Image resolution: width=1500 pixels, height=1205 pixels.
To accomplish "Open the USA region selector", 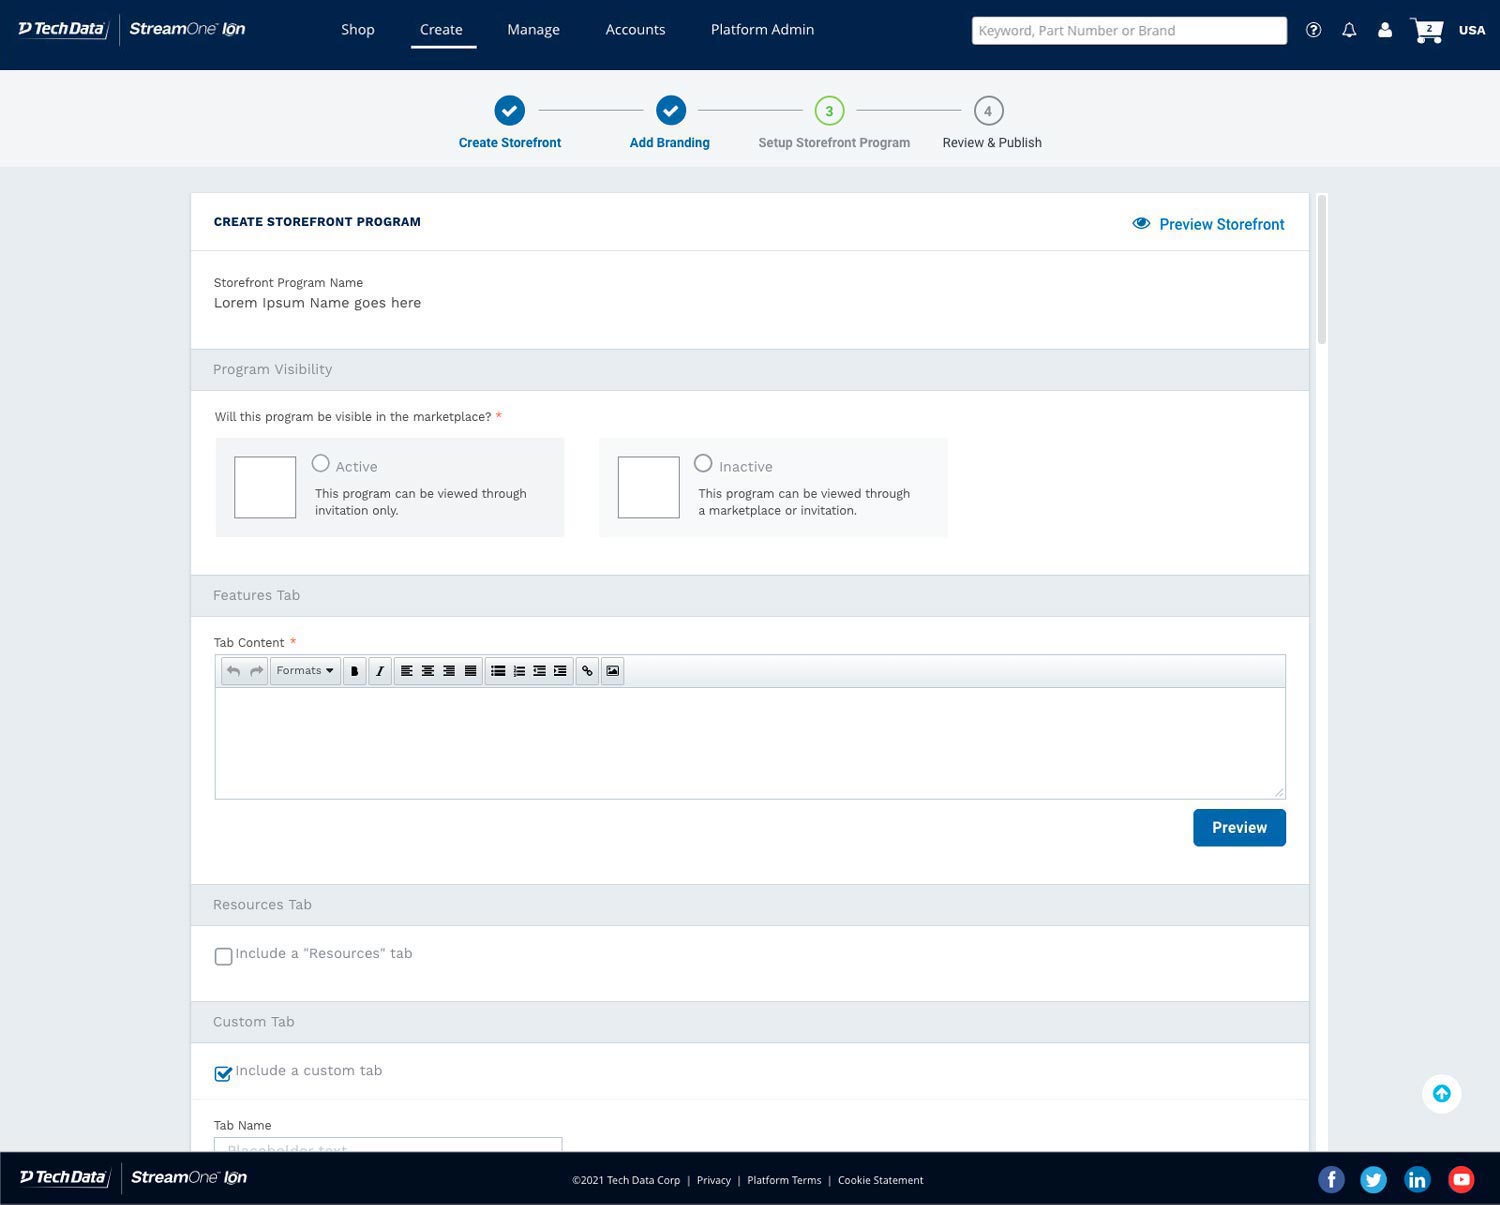I will click(1471, 30).
